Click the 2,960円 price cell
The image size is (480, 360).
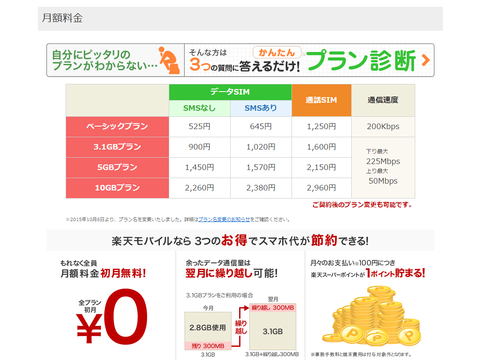click(321, 188)
